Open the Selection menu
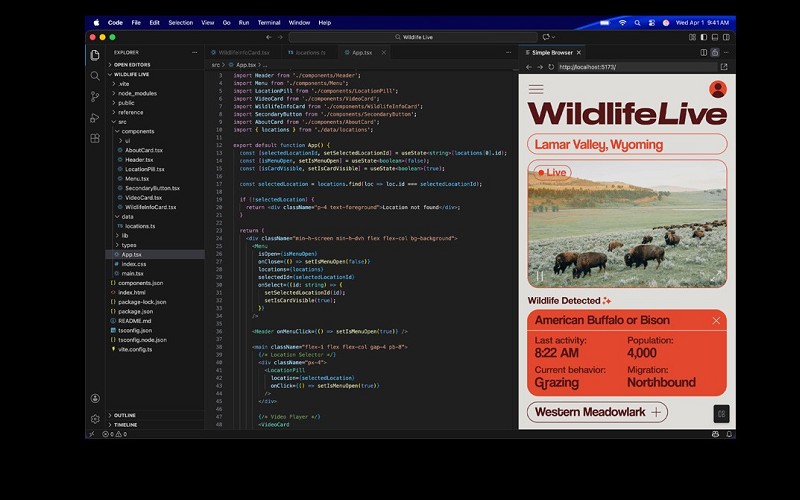800x500 pixels. tap(181, 22)
